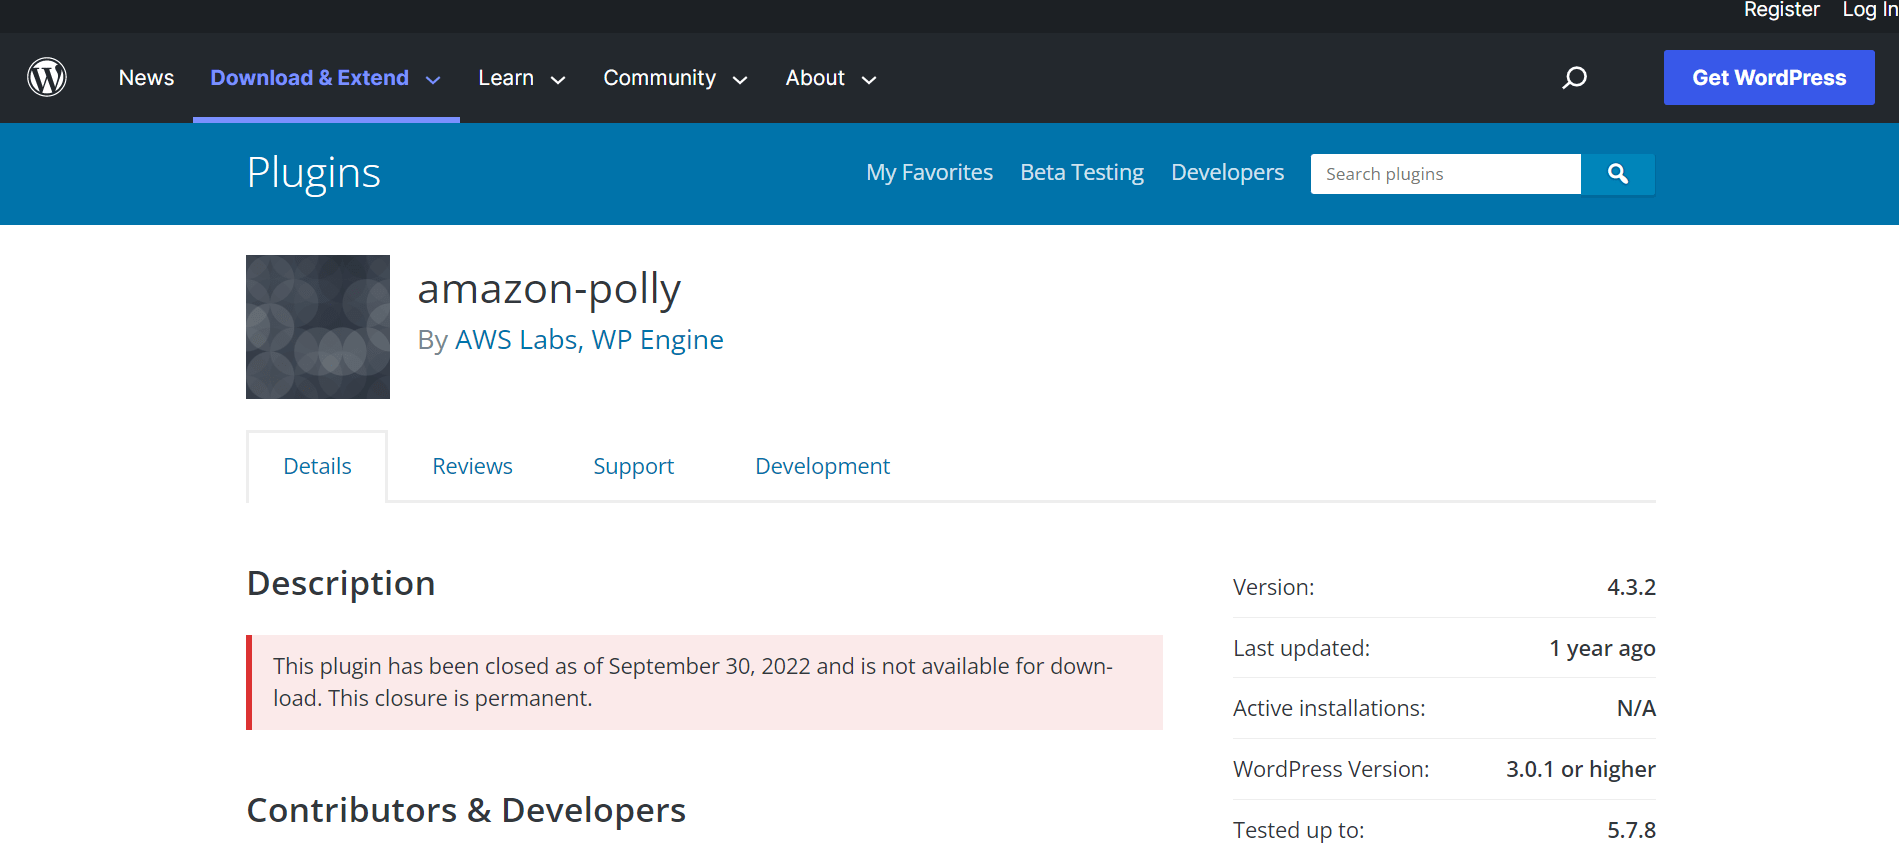Expand the About dropdown chevron
The width and height of the screenshot is (1899, 847).
coord(869,80)
